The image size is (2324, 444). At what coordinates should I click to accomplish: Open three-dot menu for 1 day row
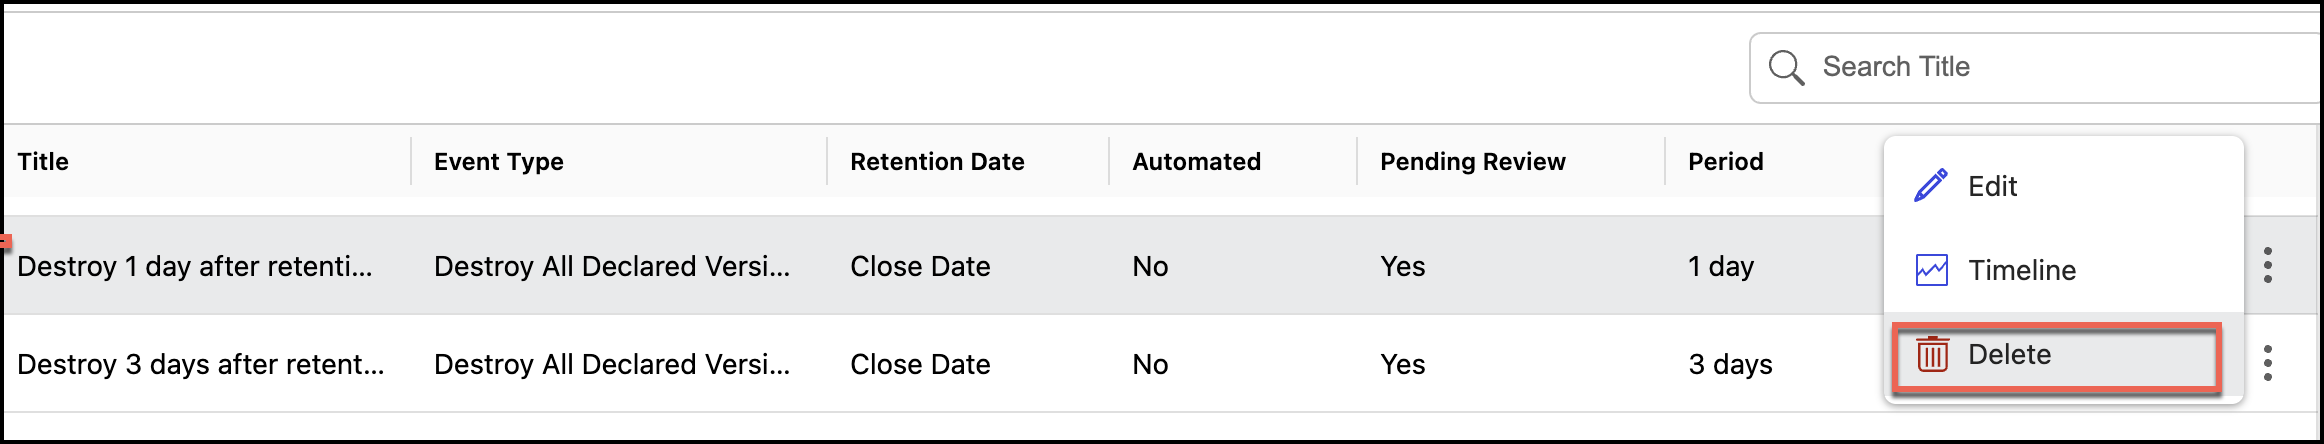pyautogui.click(x=2268, y=266)
